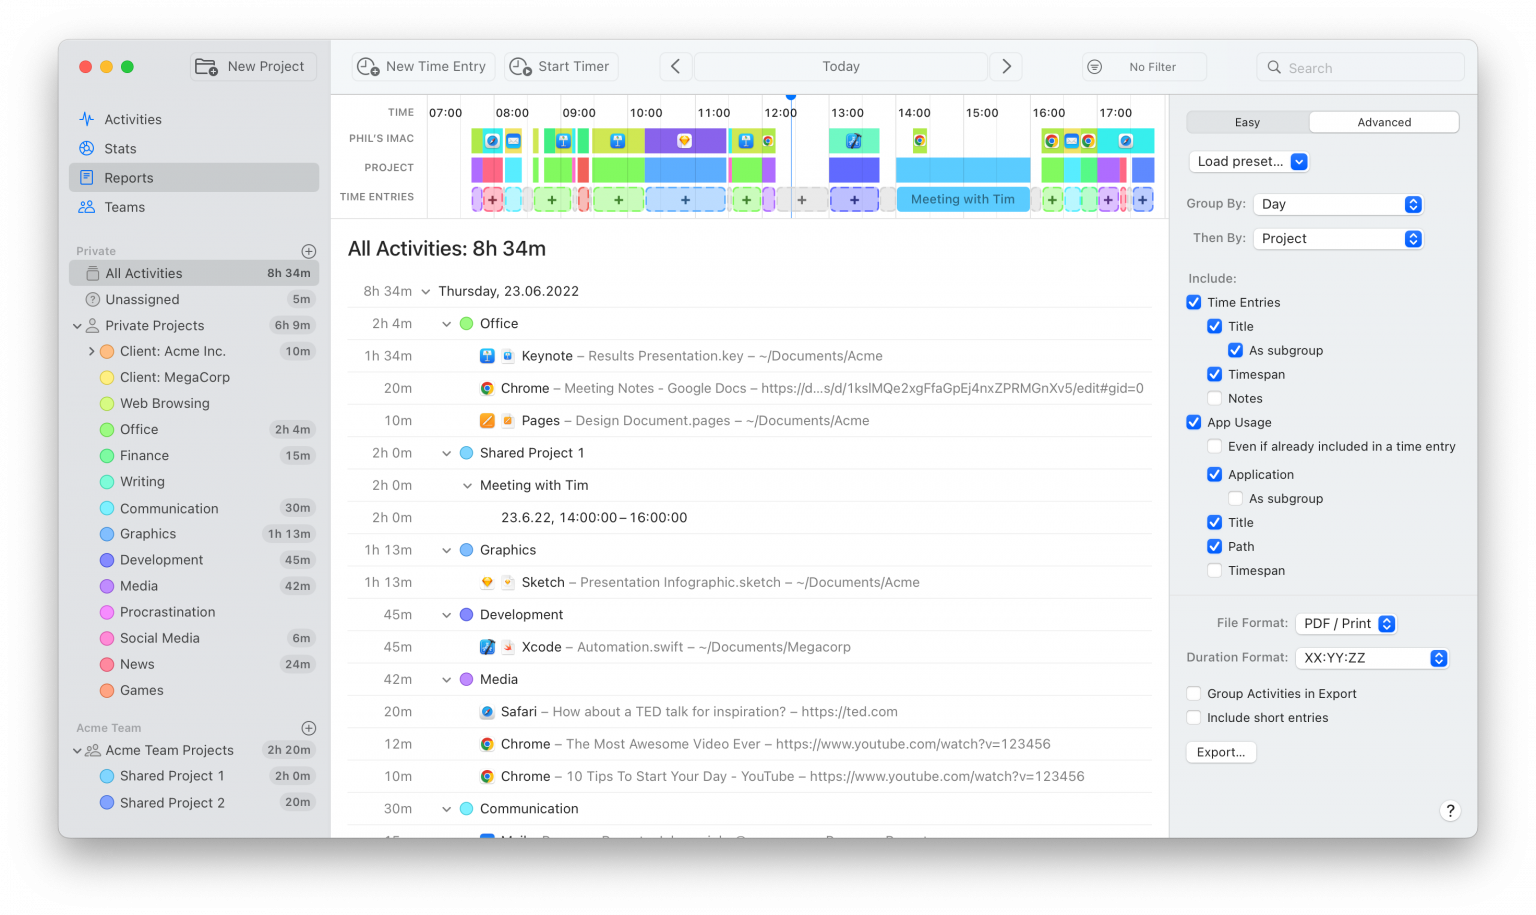Select the Advanced tab
Image resolution: width=1536 pixels, height=915 pixels.
[1383, 121]
